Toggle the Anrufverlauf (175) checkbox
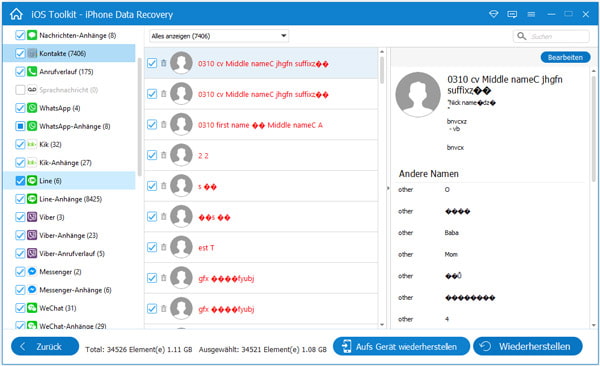This screenshot has height=366, width=600. tap(20, 72)
